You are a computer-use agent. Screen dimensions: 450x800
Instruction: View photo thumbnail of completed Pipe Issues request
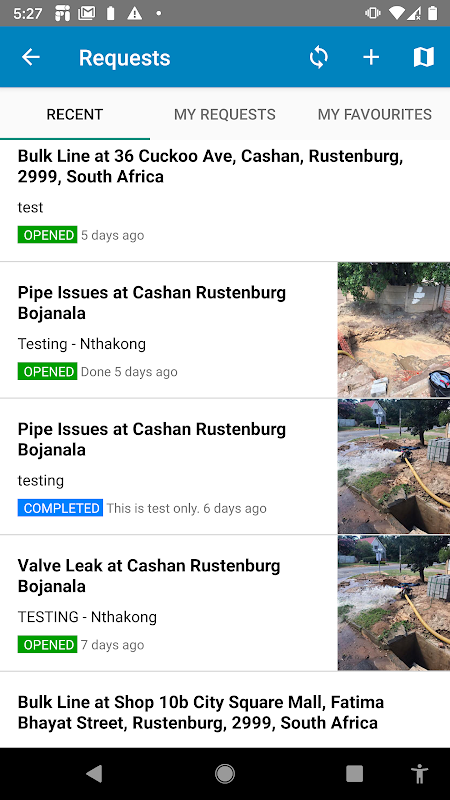394,466
